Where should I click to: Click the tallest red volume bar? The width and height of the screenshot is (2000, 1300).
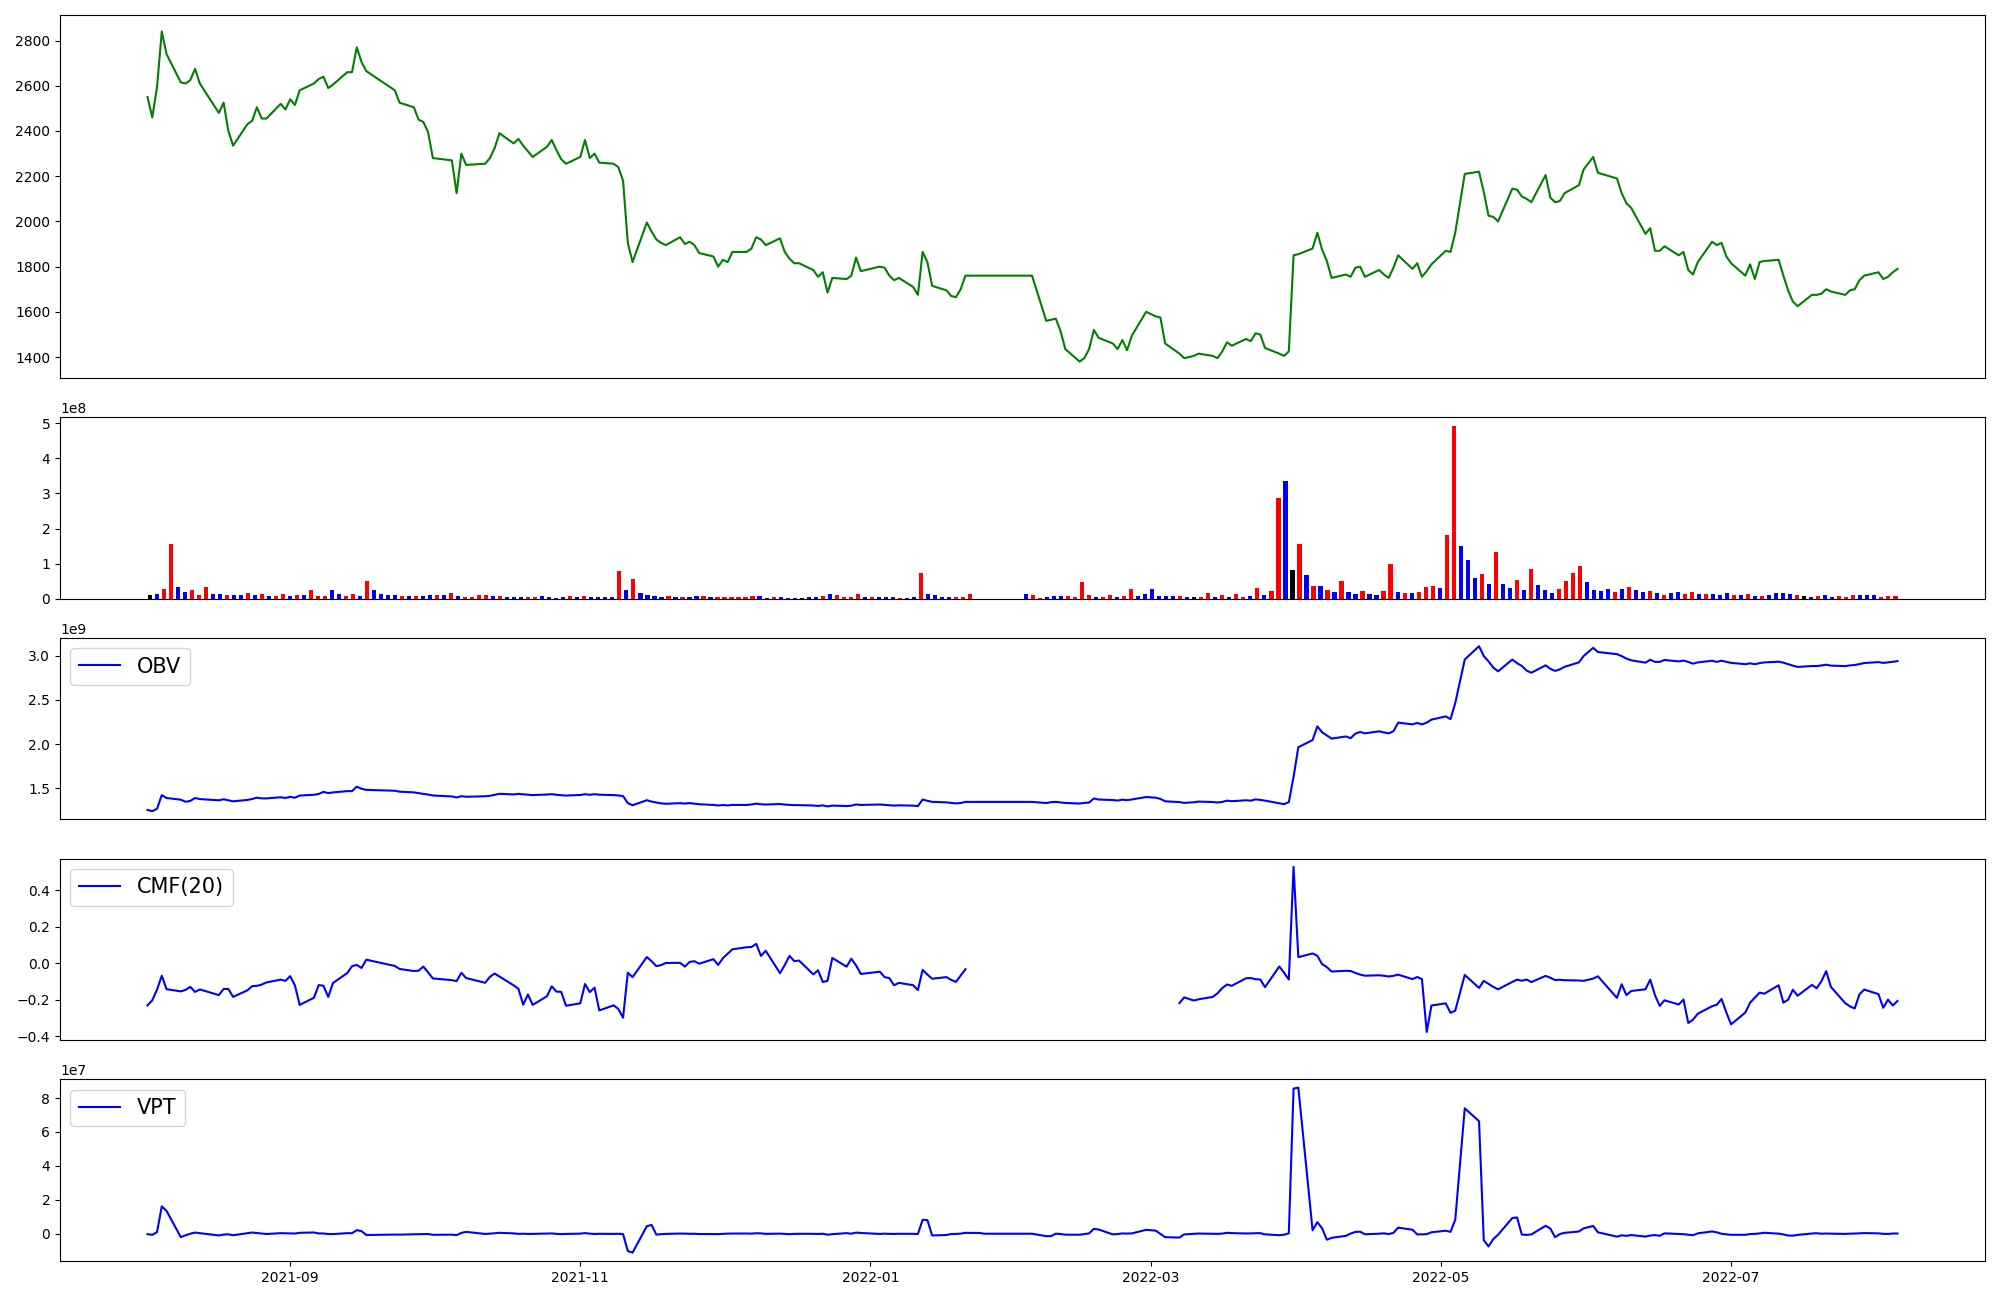coord(1454,512)
